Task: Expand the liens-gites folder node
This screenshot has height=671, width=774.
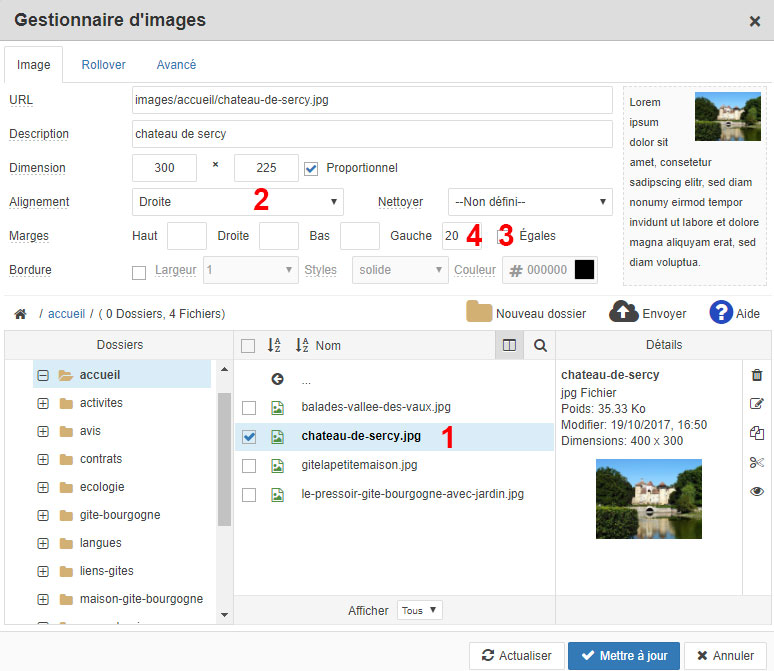Action: click(x=43, y=572)
